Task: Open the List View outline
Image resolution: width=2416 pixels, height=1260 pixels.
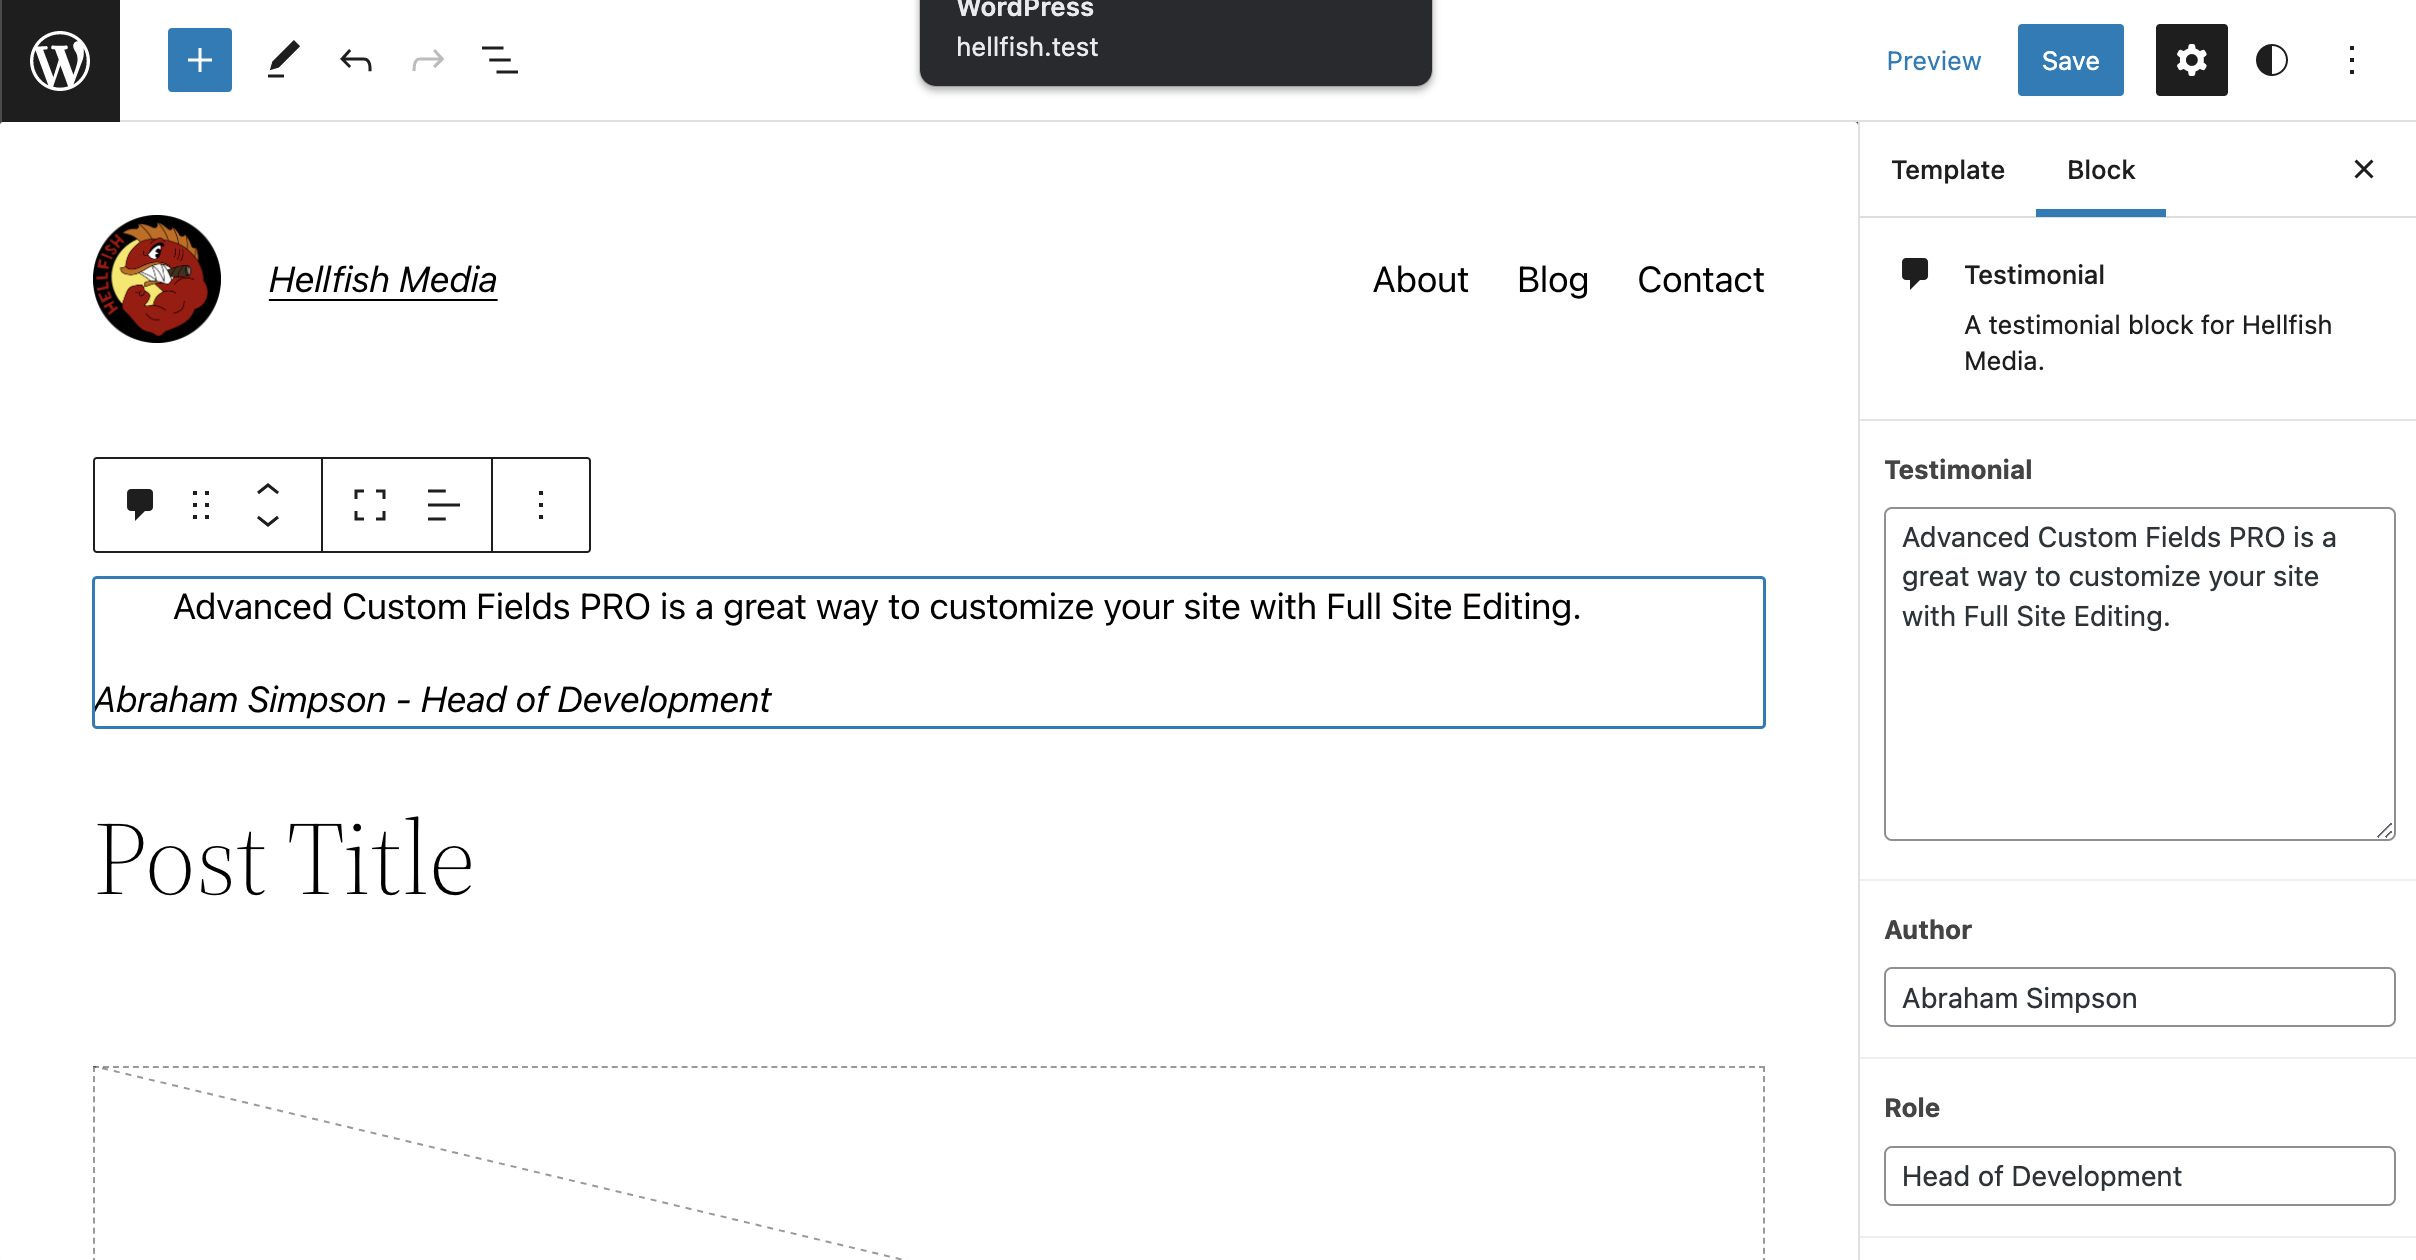Action: 500,60
